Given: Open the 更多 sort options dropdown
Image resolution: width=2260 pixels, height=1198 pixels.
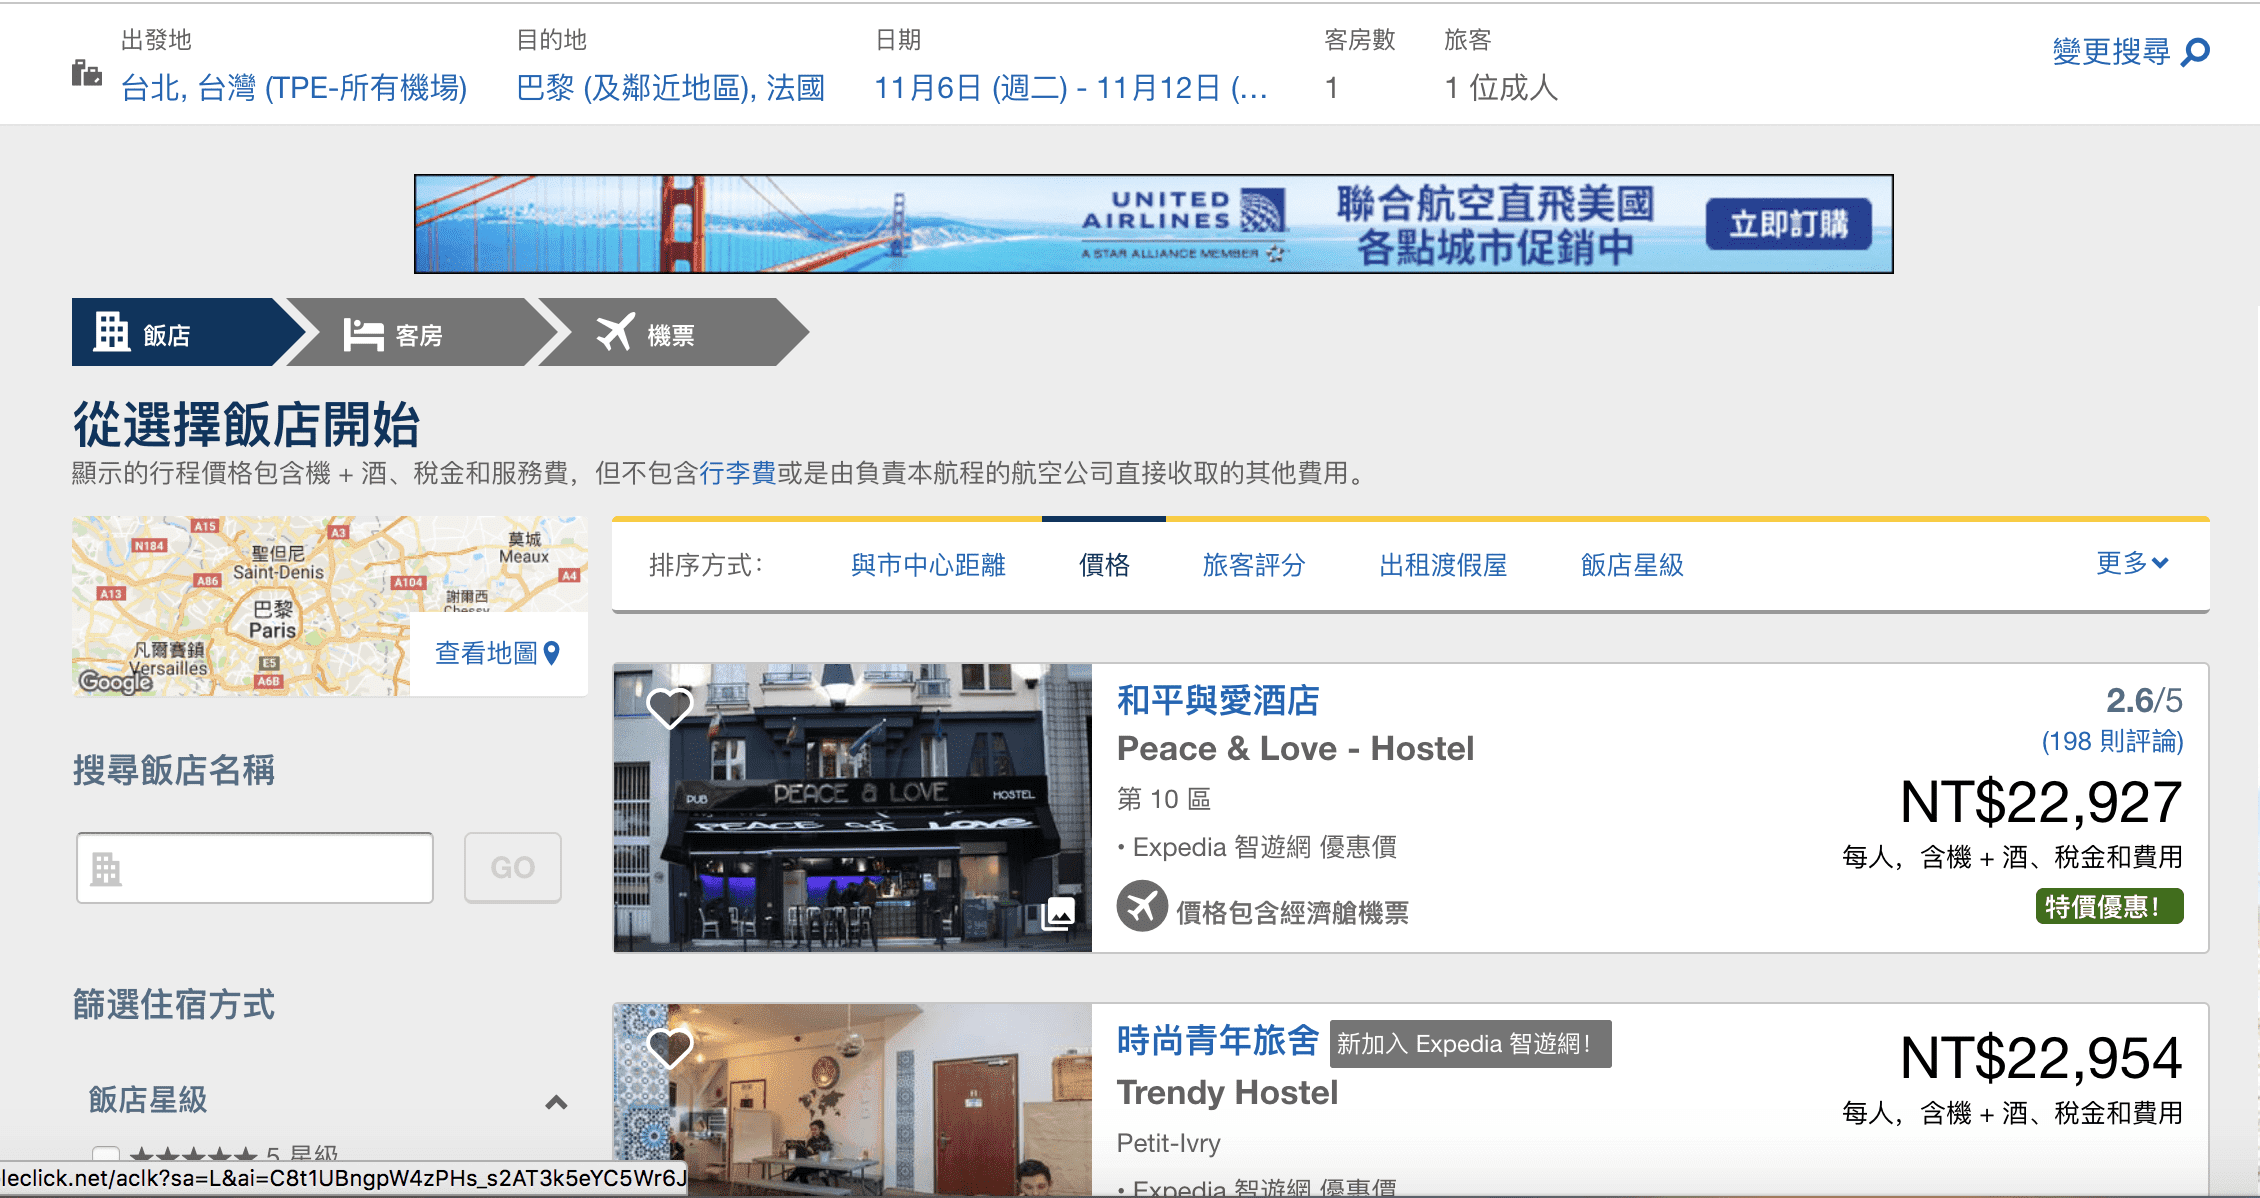Looking at the screenshot, I should [x=2132, y=563].
